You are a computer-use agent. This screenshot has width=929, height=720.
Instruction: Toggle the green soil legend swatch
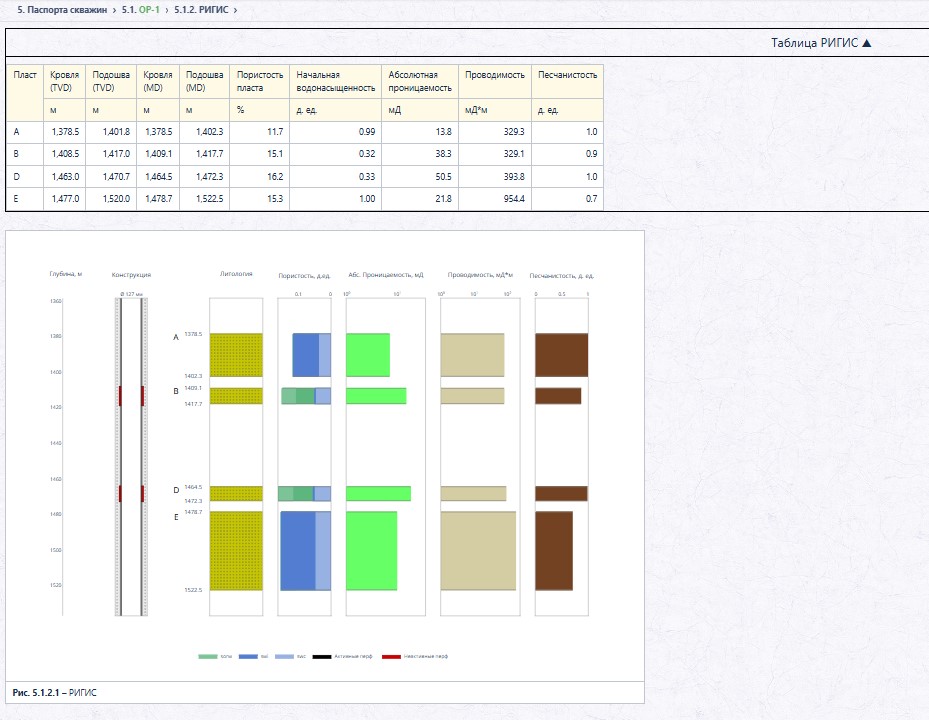207,657
